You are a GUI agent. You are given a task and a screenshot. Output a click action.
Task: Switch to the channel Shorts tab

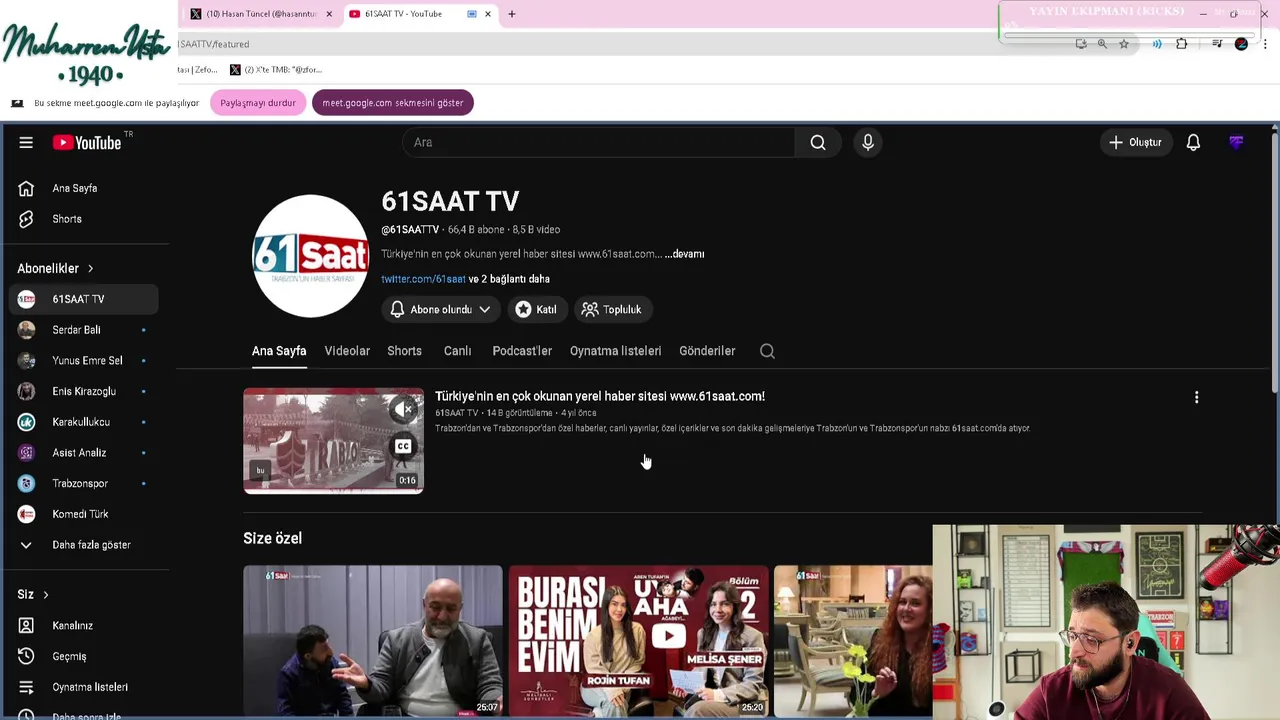pyautogui.click(x=404, y=351)
